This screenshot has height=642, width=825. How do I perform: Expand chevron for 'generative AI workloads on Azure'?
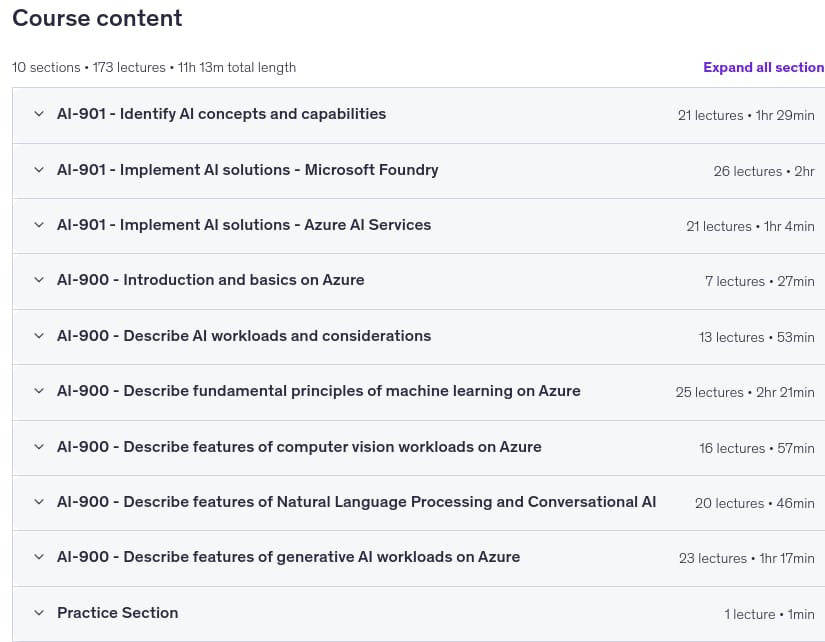[x=39, y=557]
